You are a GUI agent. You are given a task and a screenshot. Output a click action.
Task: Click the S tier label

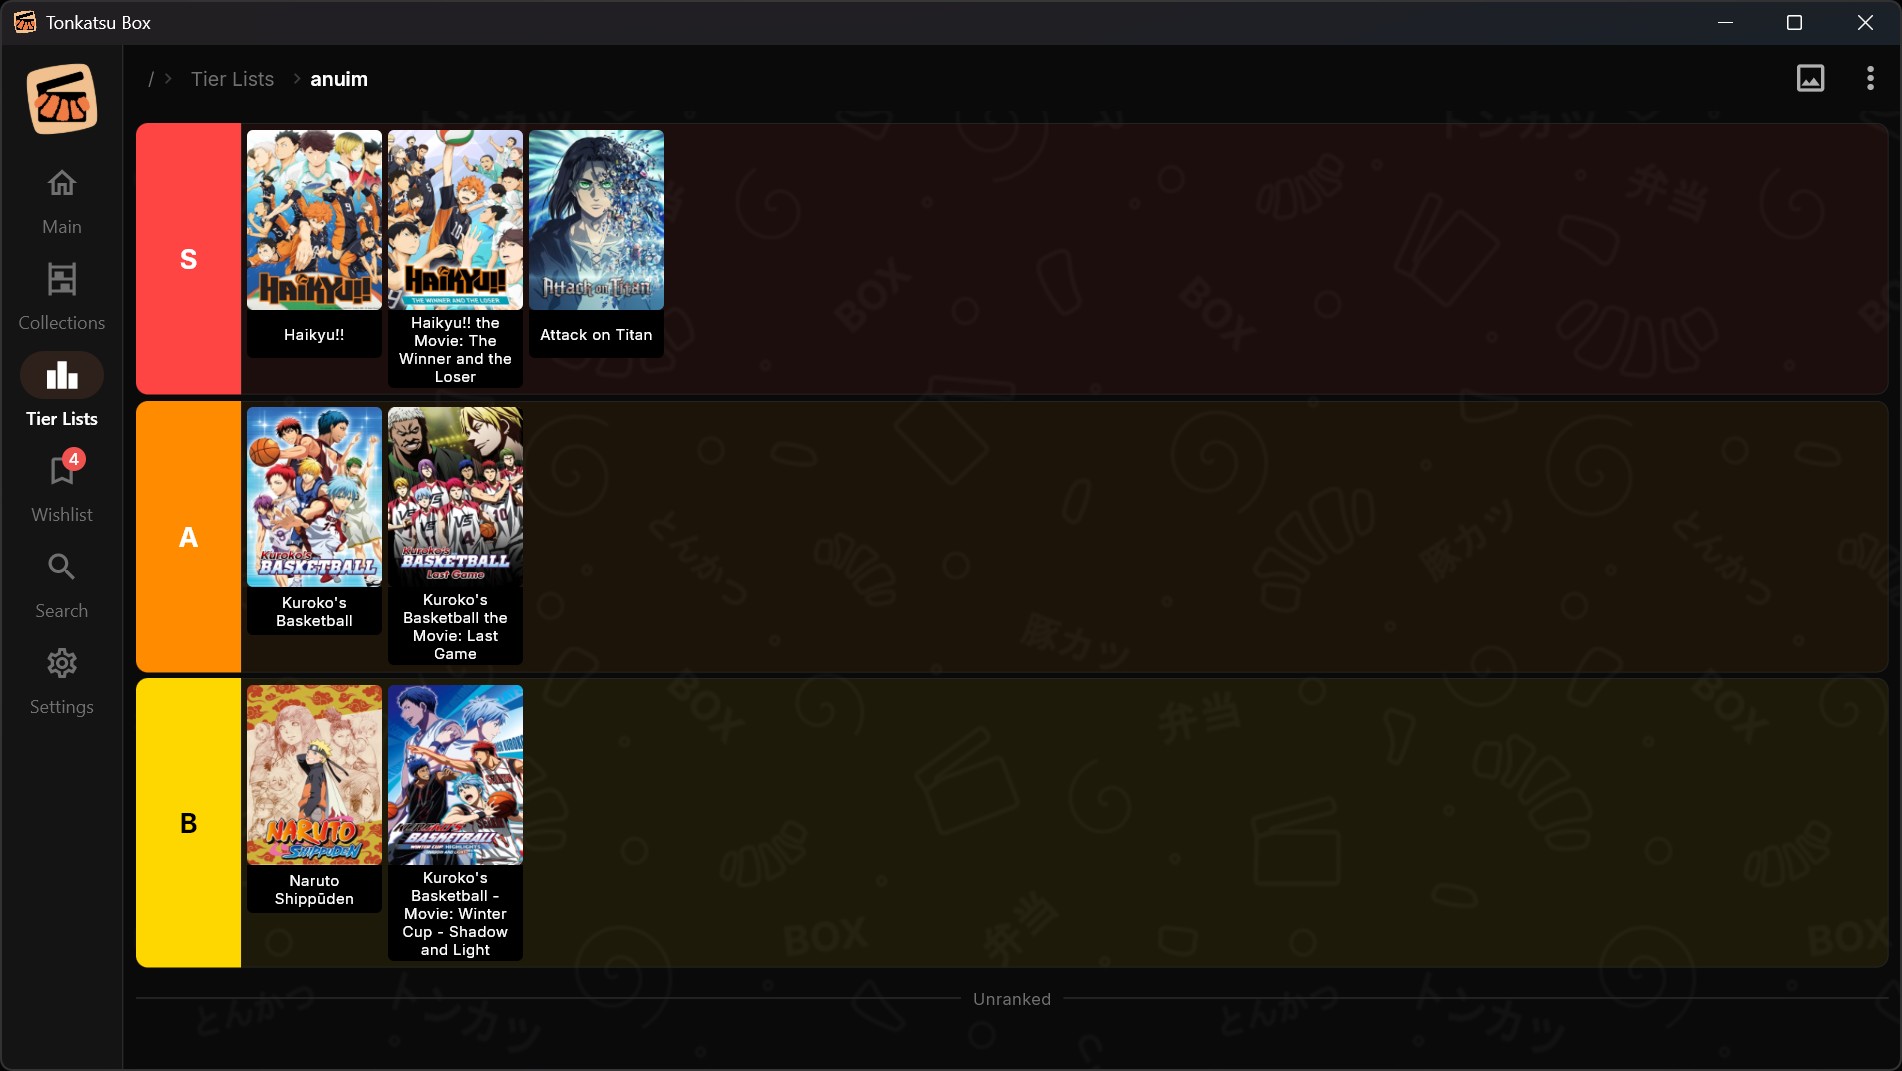[x=188, y=259]
